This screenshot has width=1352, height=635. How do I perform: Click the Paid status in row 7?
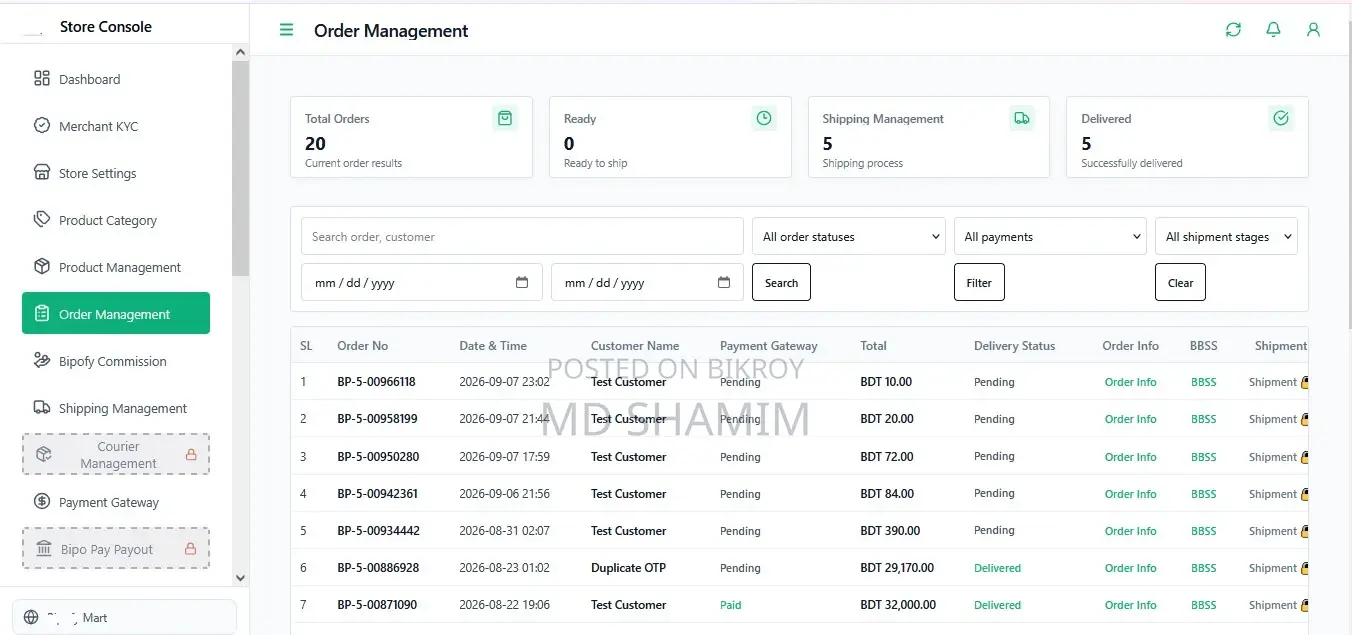[731, 605]
